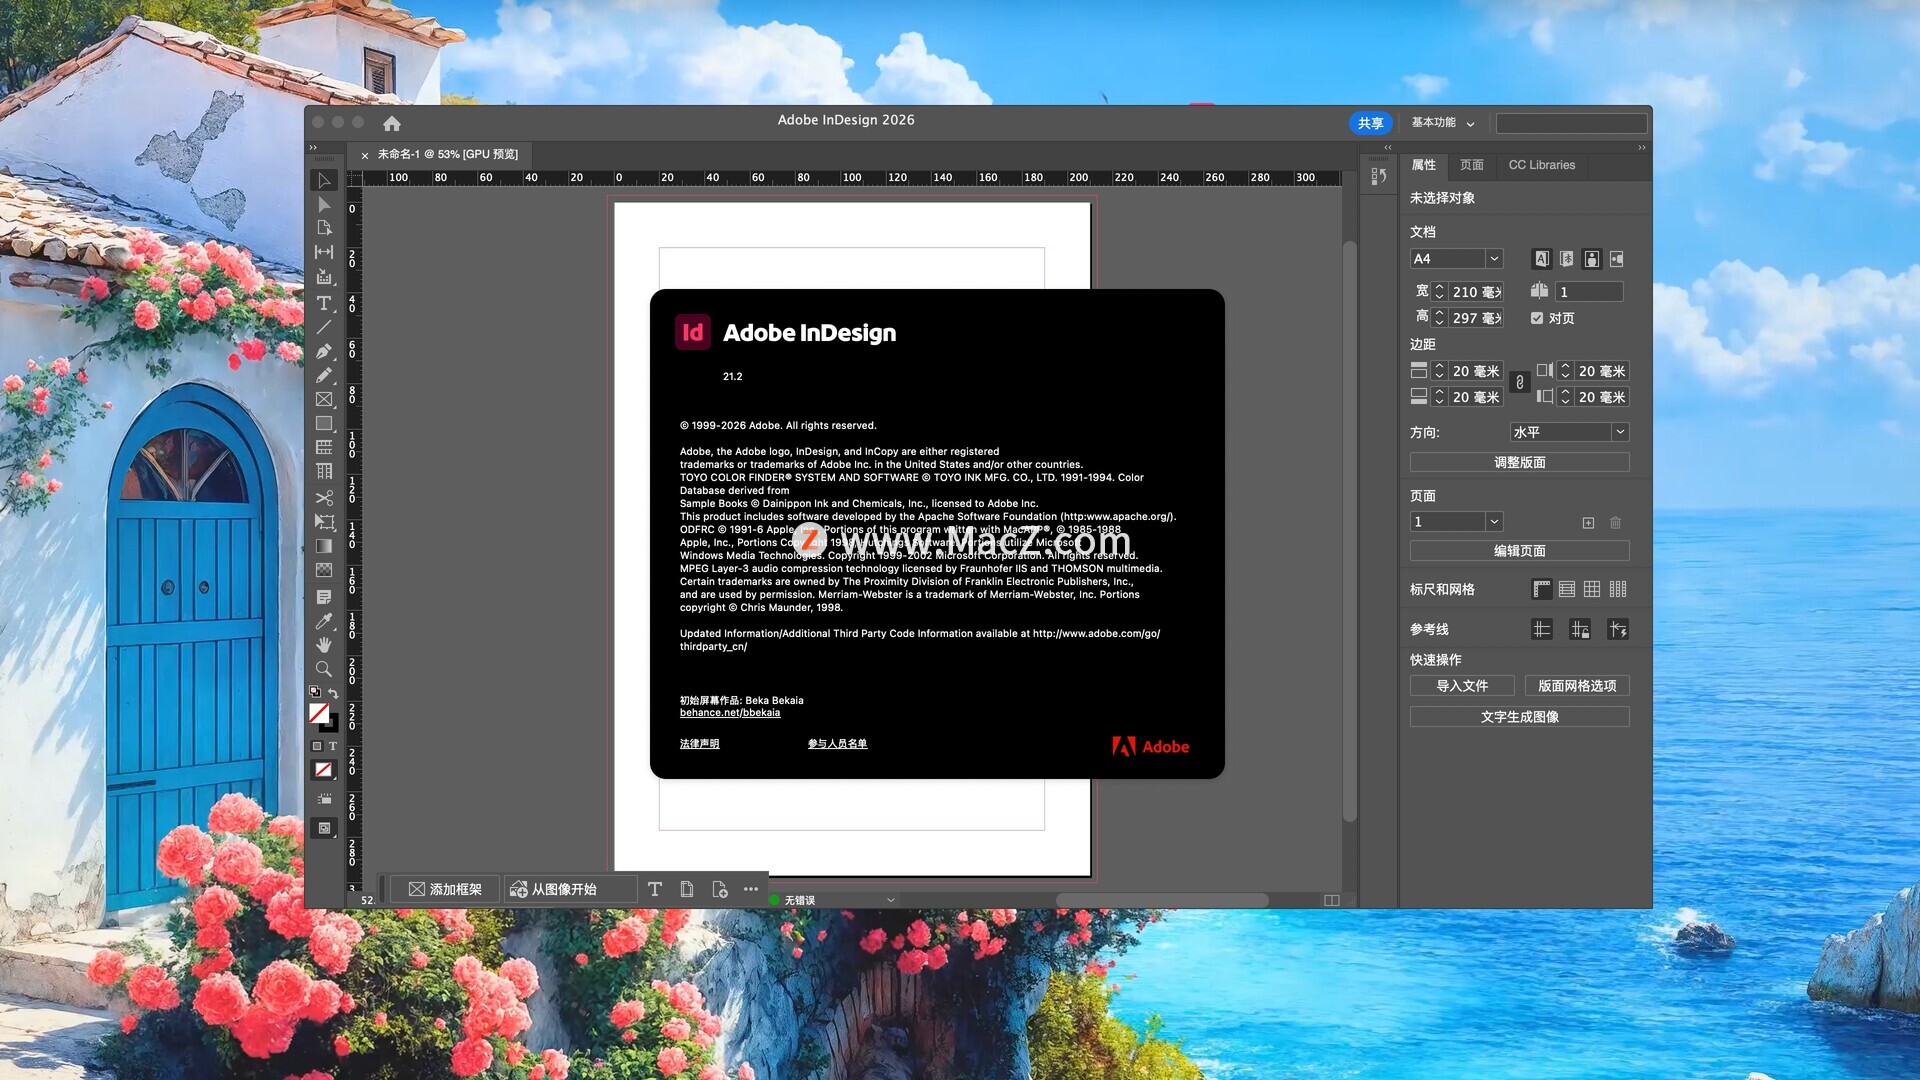1920x1080 pixels.
Task: Toggle rulers display in 标尺和网格
Action: pos(1541,589)
